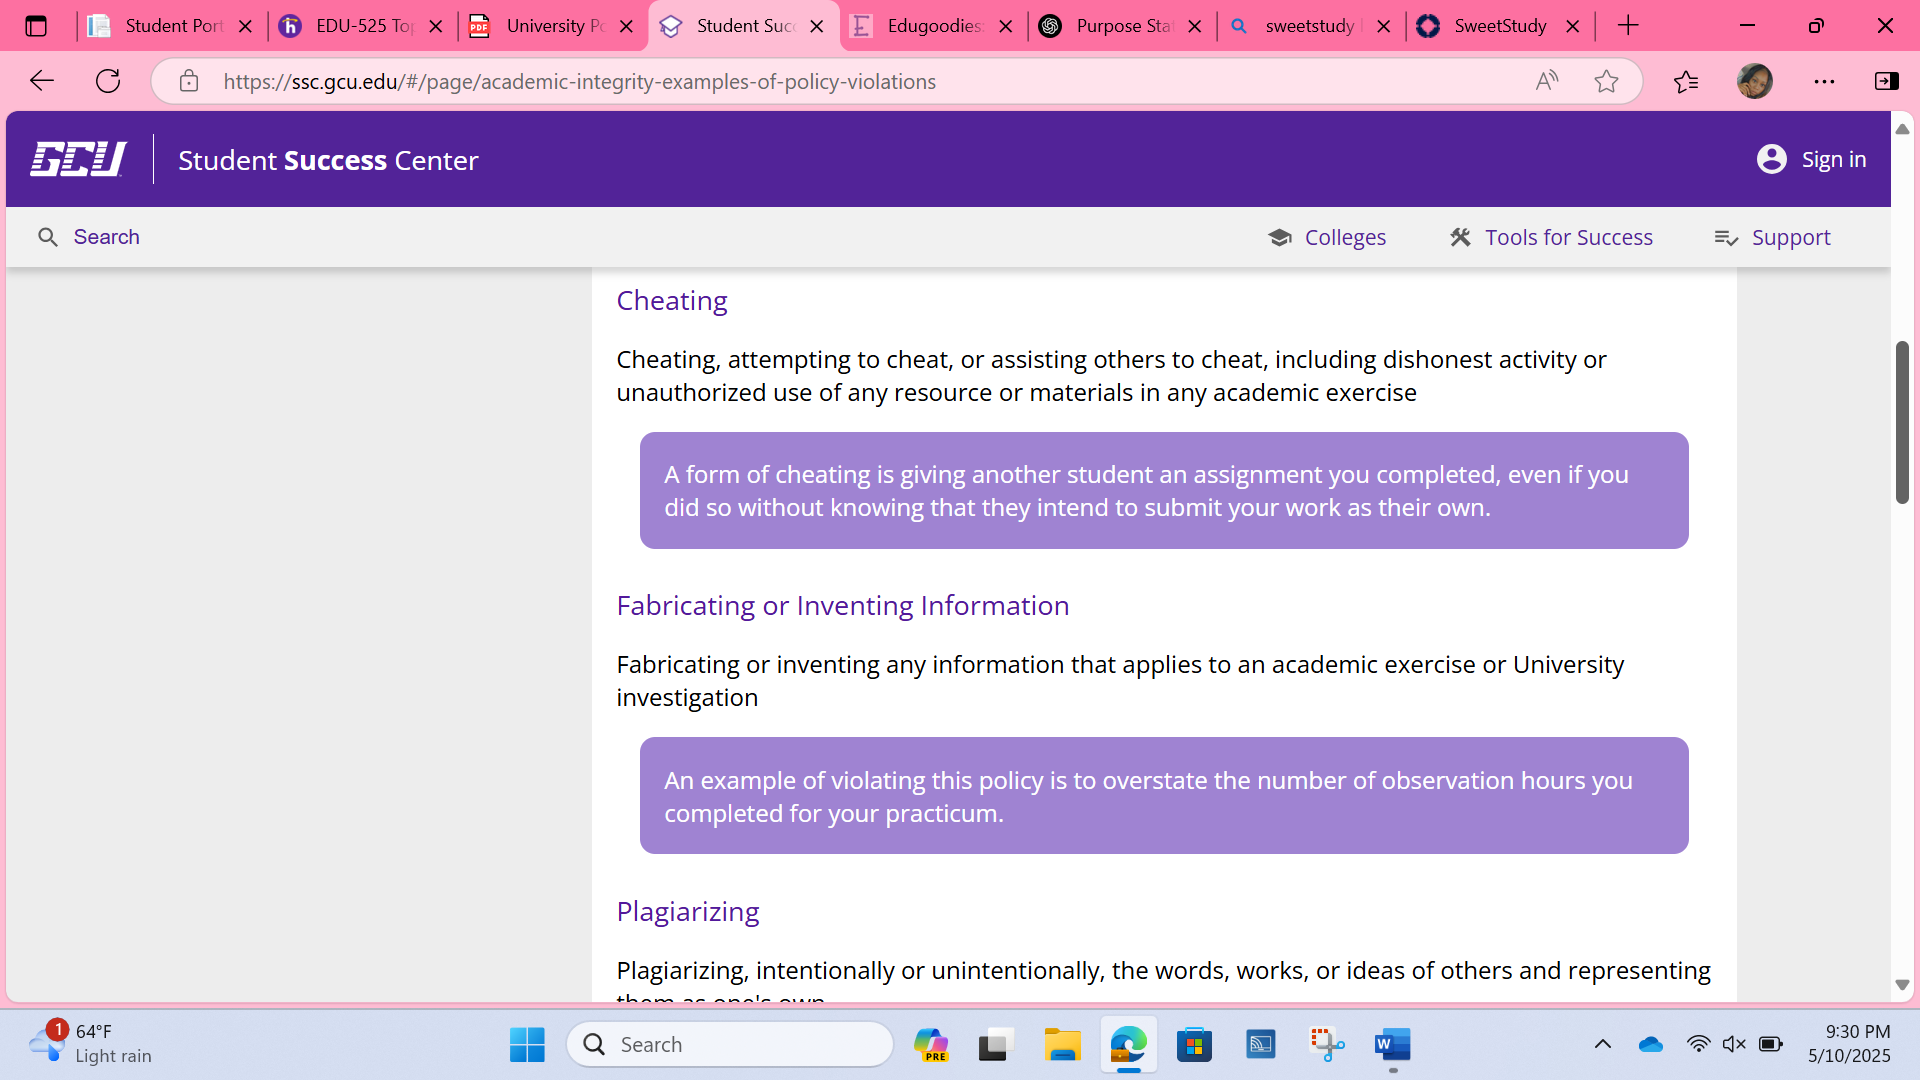This screenshot has height=1080, width=1920.
Task: Click the Colleges graduation cap icon
Action: coord(1280,237)
